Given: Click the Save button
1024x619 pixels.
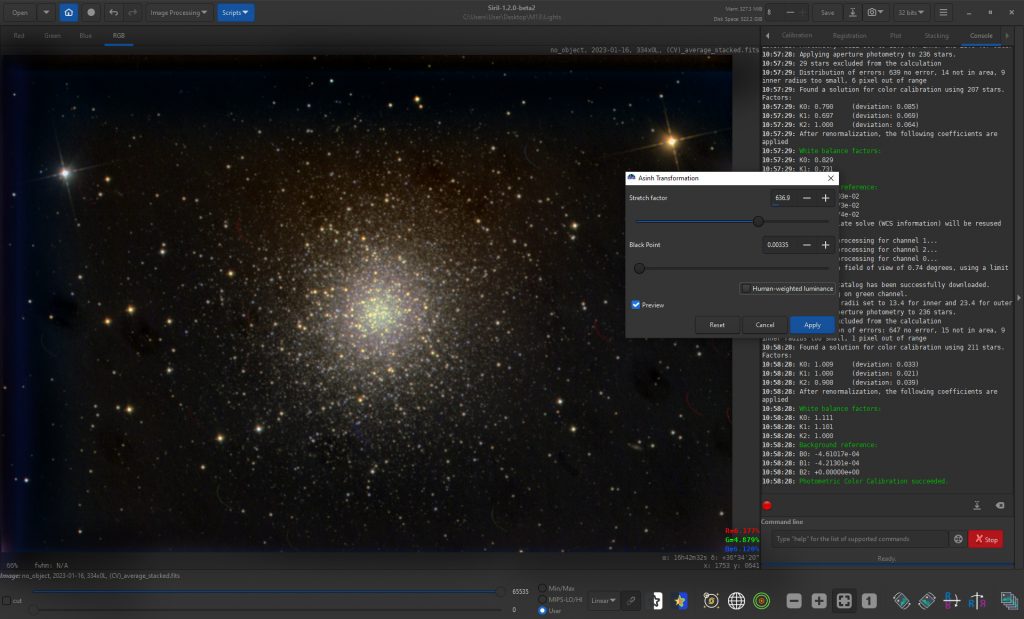Looking at the screenshot, I should point(827,12).
